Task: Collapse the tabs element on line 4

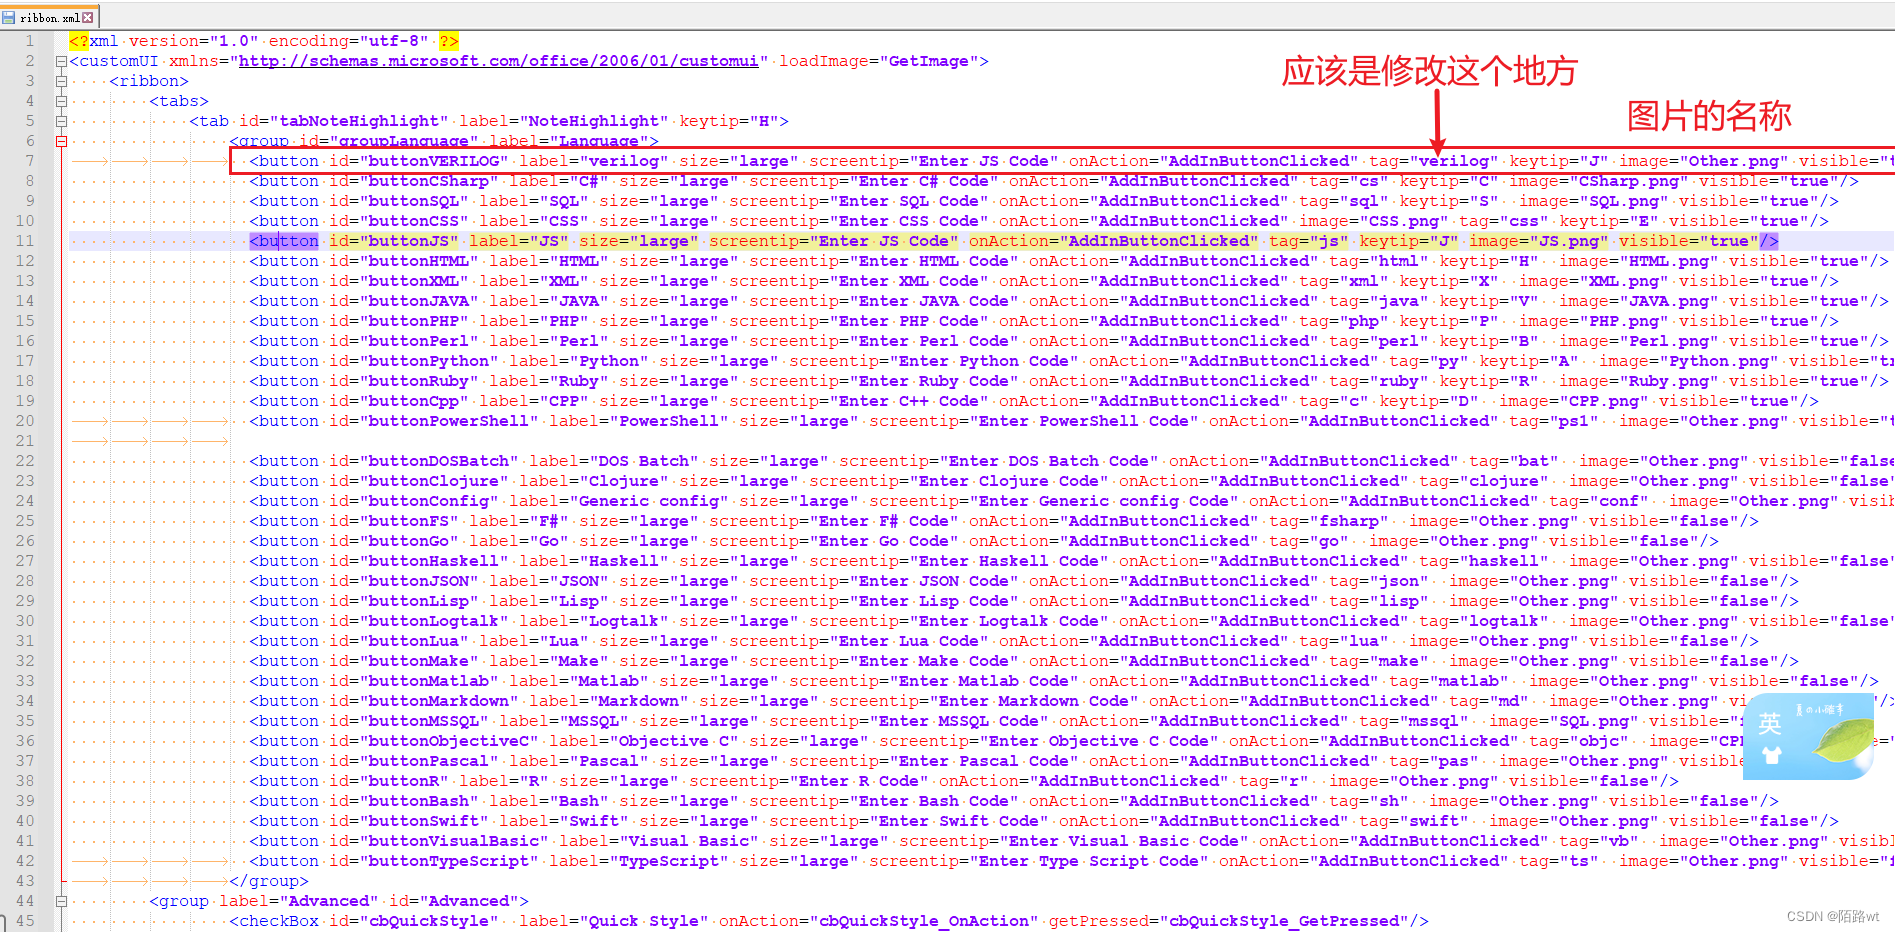Action: click(60, 101)
